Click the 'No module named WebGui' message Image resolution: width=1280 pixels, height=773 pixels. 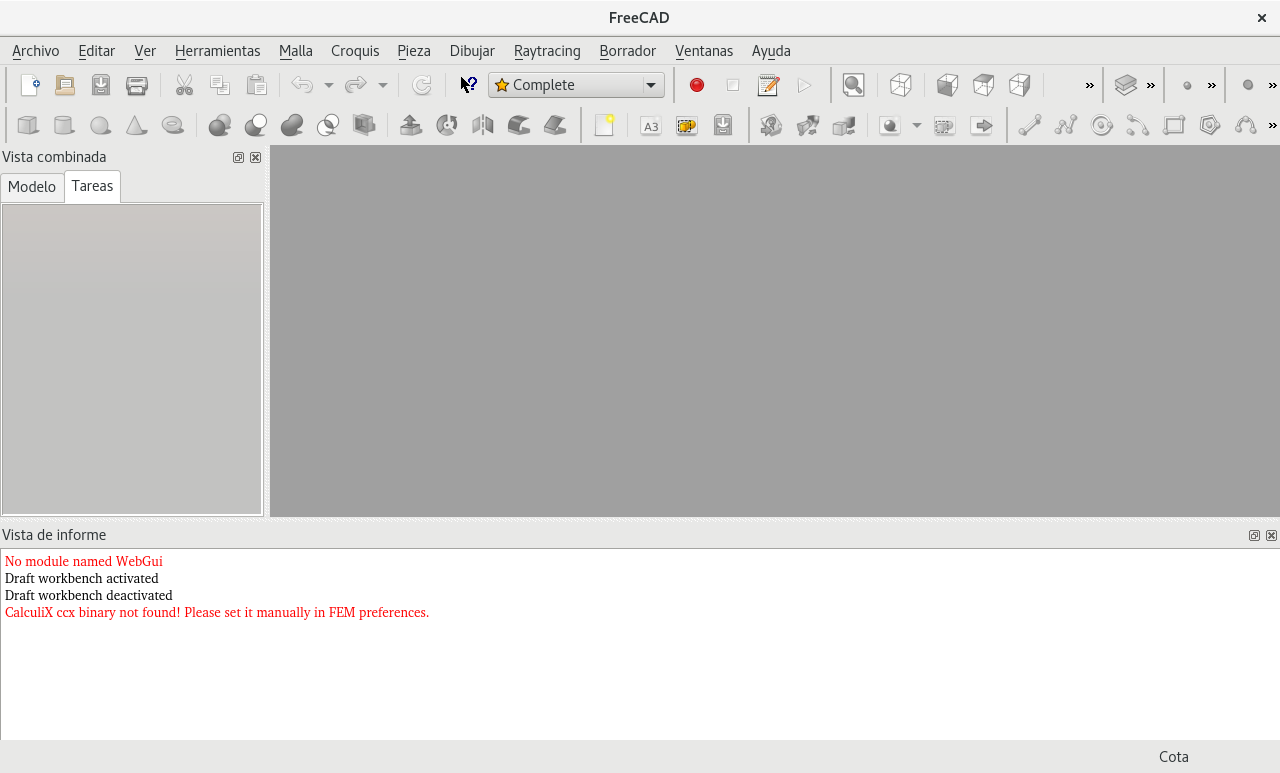tap(84, 562)
